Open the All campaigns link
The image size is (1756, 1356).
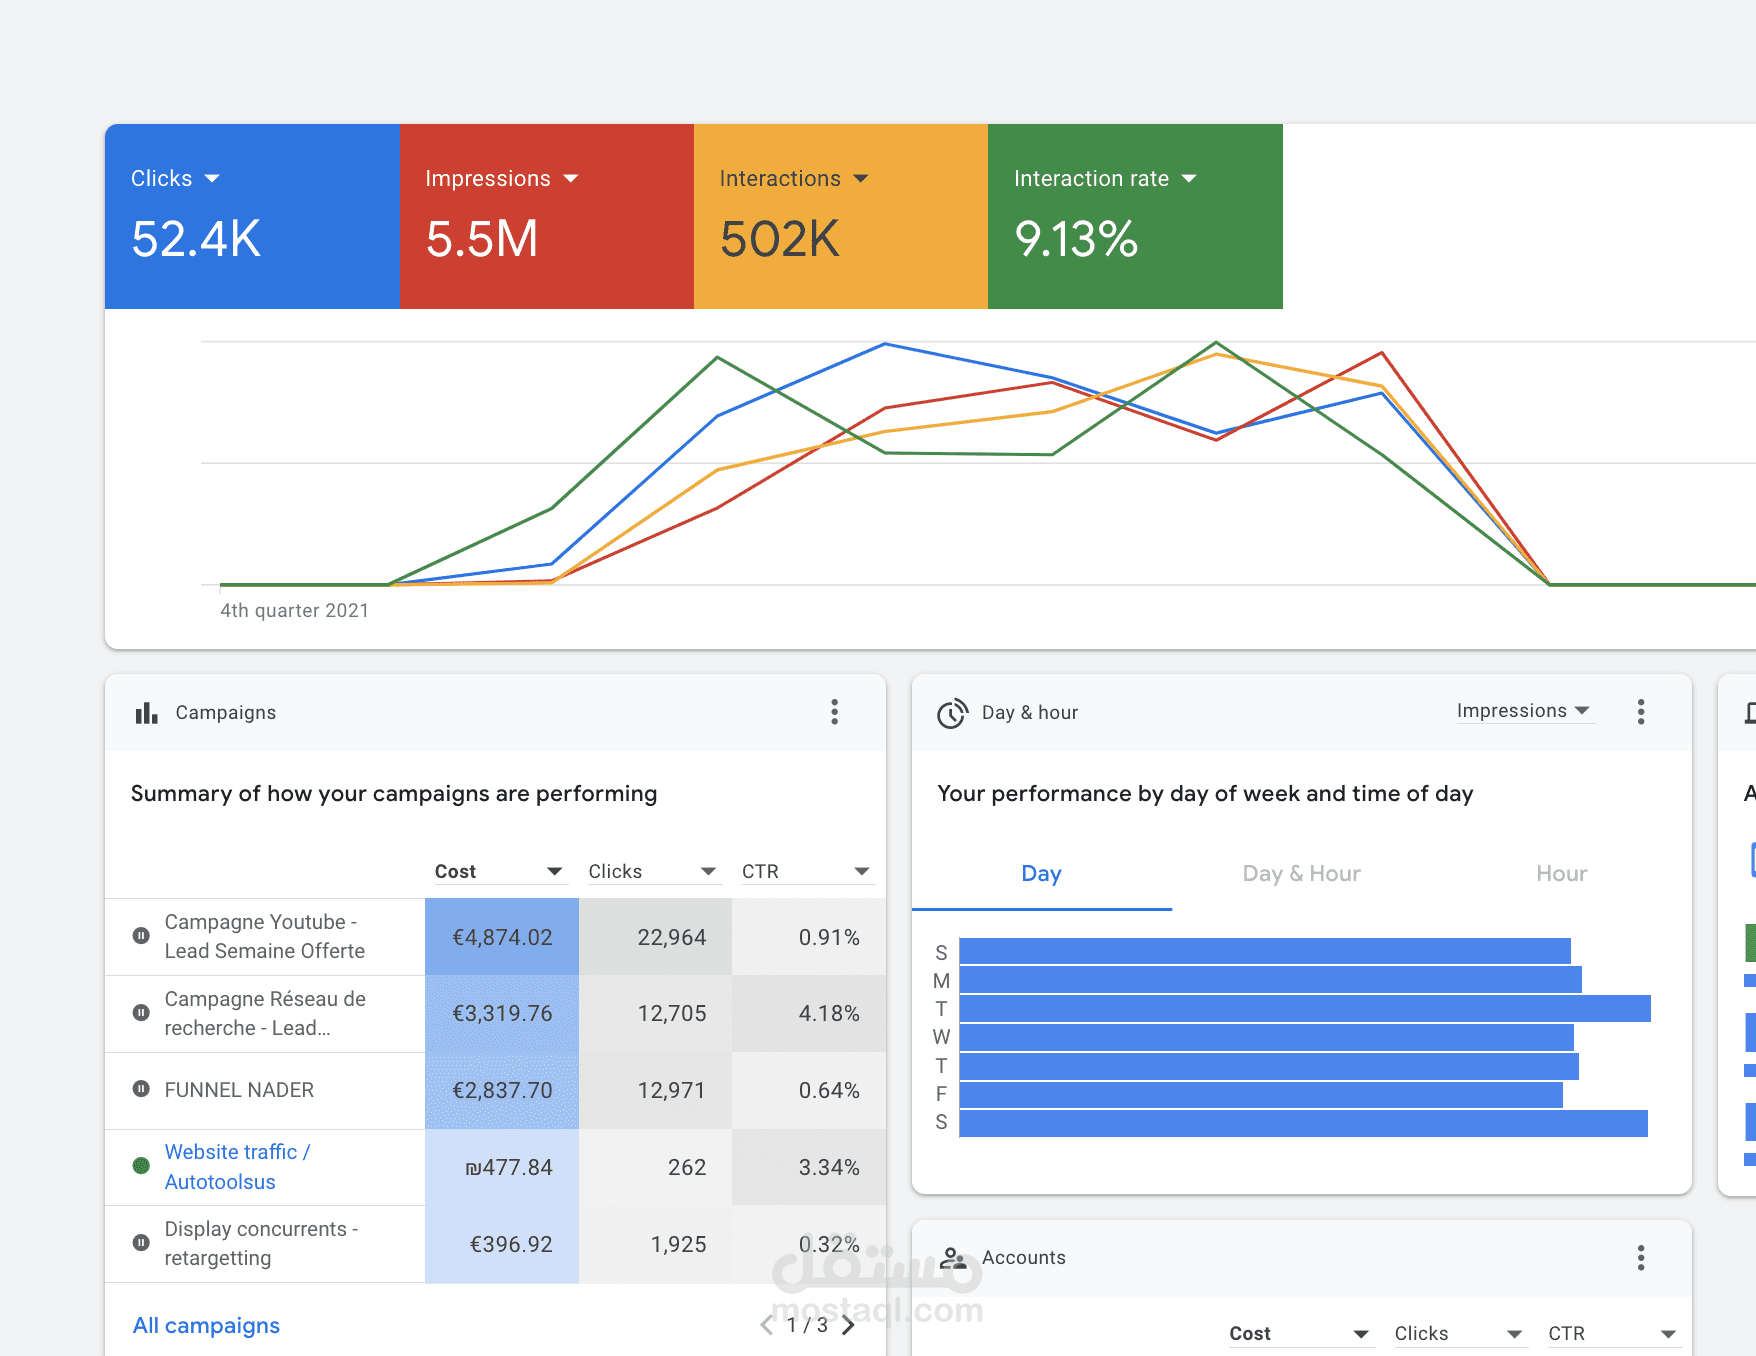(x=206, y=1325)
